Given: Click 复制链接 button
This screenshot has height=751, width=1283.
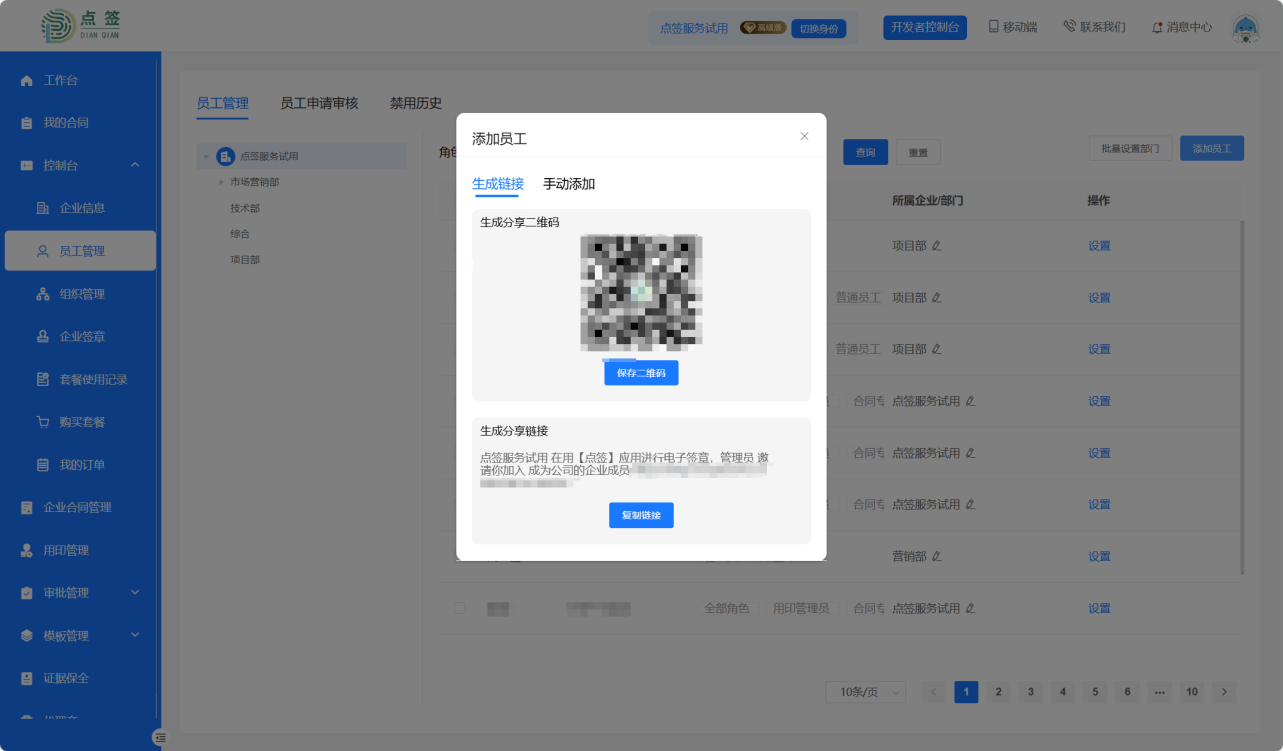Looking at the screenshot, I should 641,515.
